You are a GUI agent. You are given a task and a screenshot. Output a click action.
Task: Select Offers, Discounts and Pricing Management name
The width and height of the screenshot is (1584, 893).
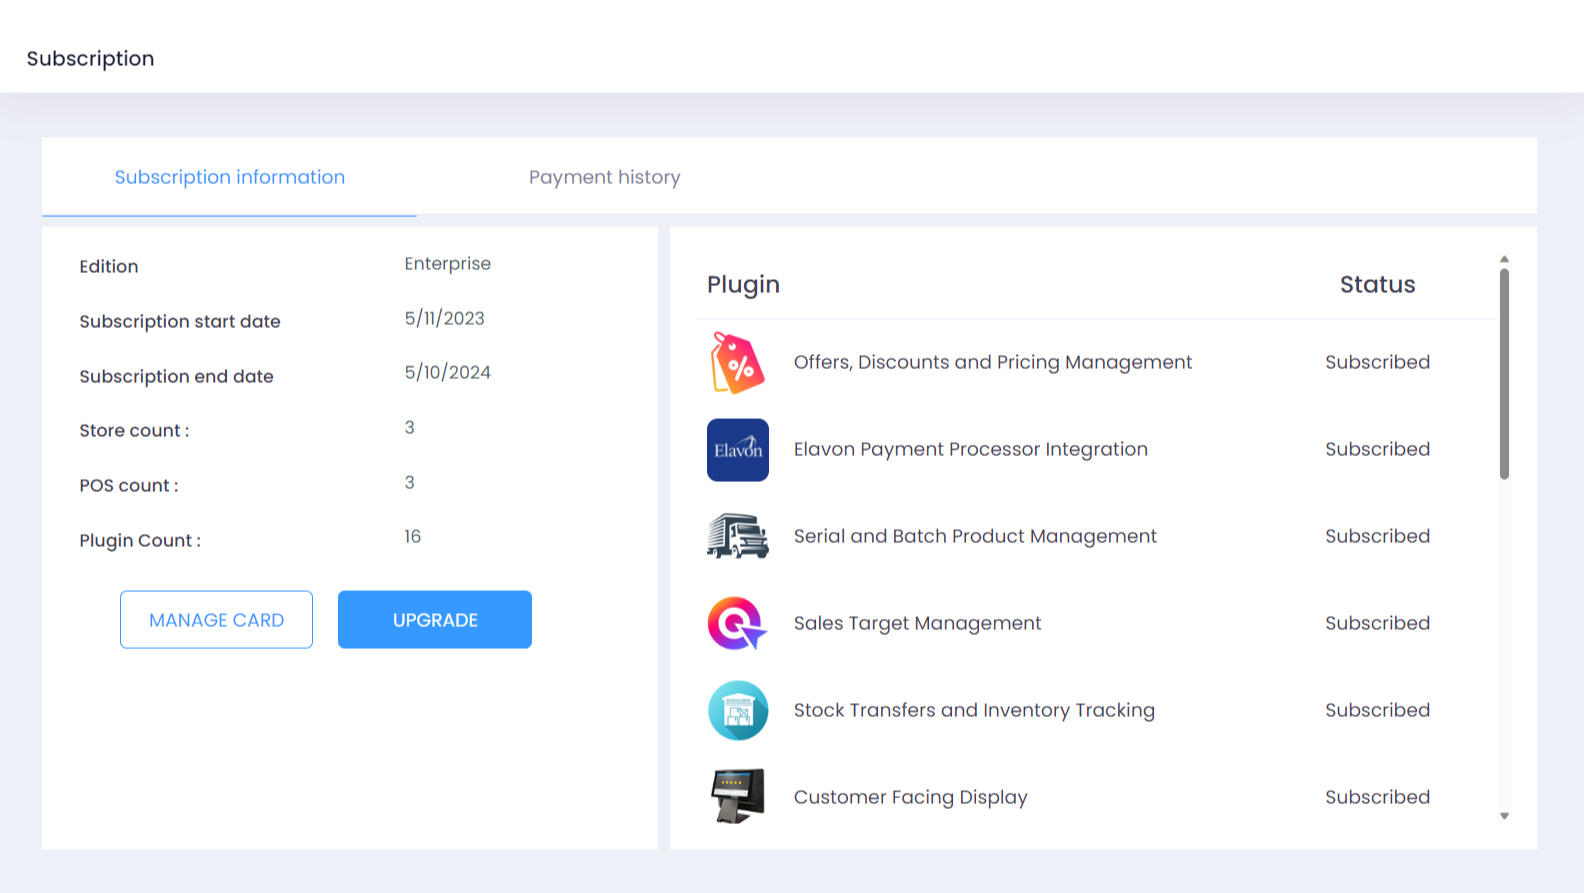pos(992,362)
